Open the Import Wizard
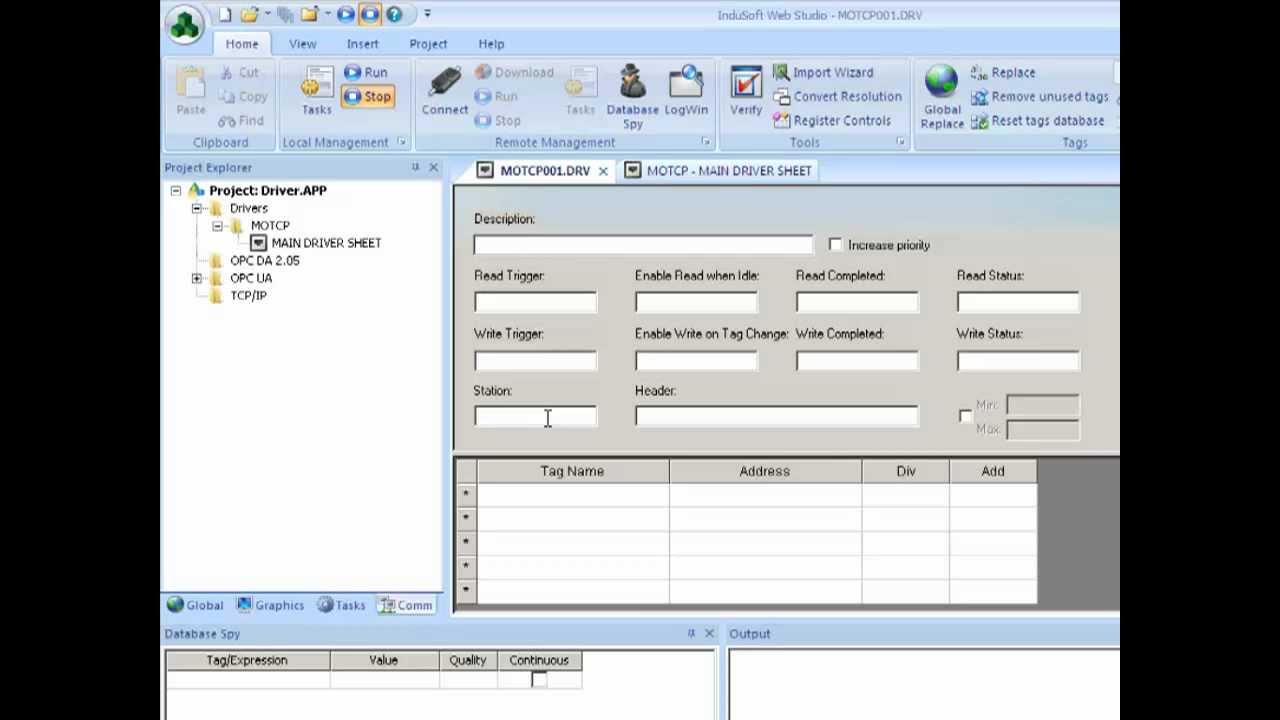 pyautogui.click(x=823, y=72)
